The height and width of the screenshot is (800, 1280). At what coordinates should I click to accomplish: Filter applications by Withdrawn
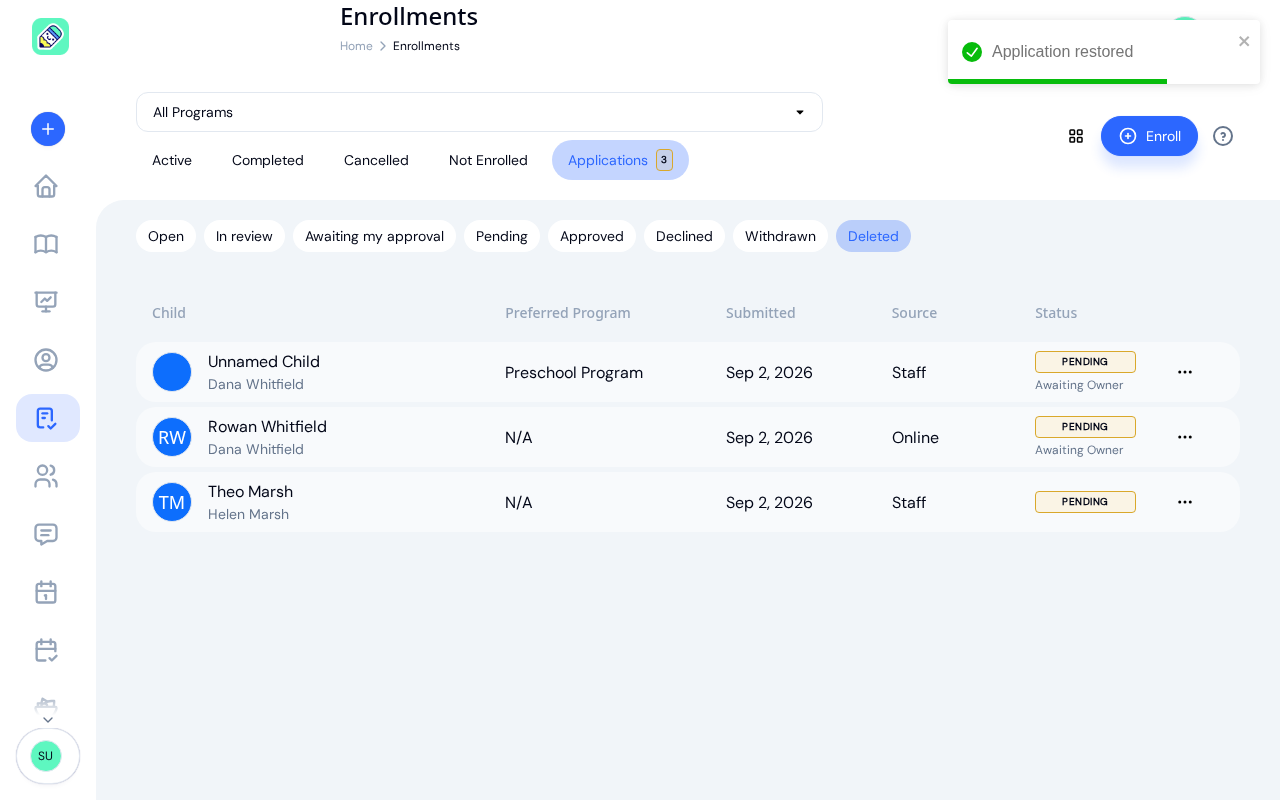(x=780, y=236)
